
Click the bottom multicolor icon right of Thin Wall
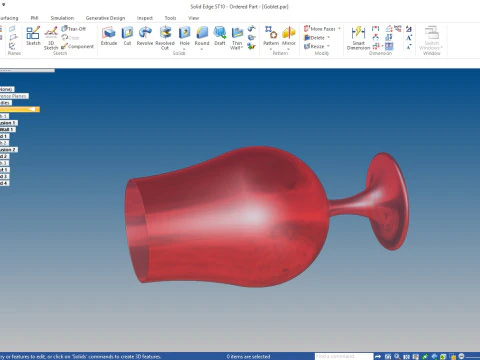coord(252,46)
